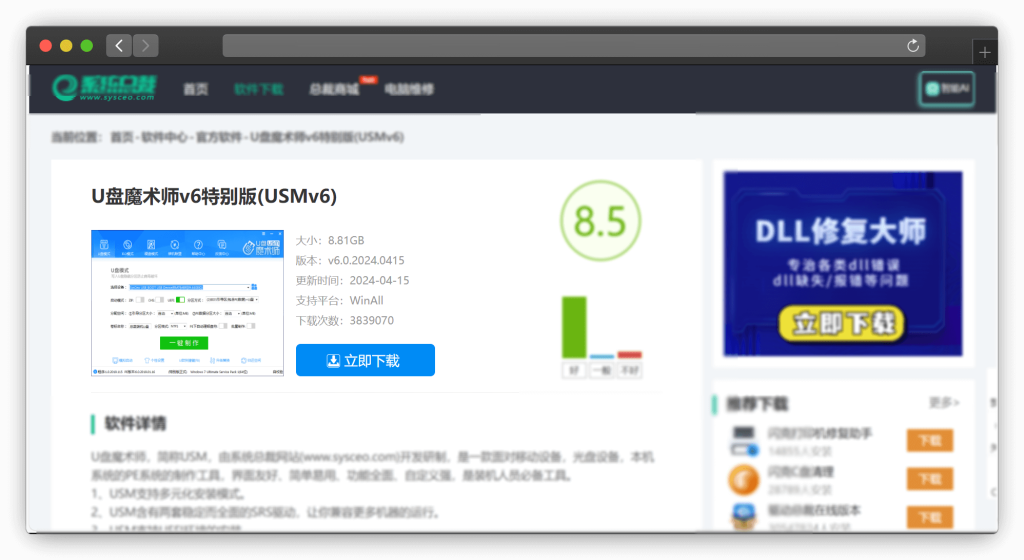Download 闪电打印机修复助手 with orange 下载 button

click(x=930, y=441)
